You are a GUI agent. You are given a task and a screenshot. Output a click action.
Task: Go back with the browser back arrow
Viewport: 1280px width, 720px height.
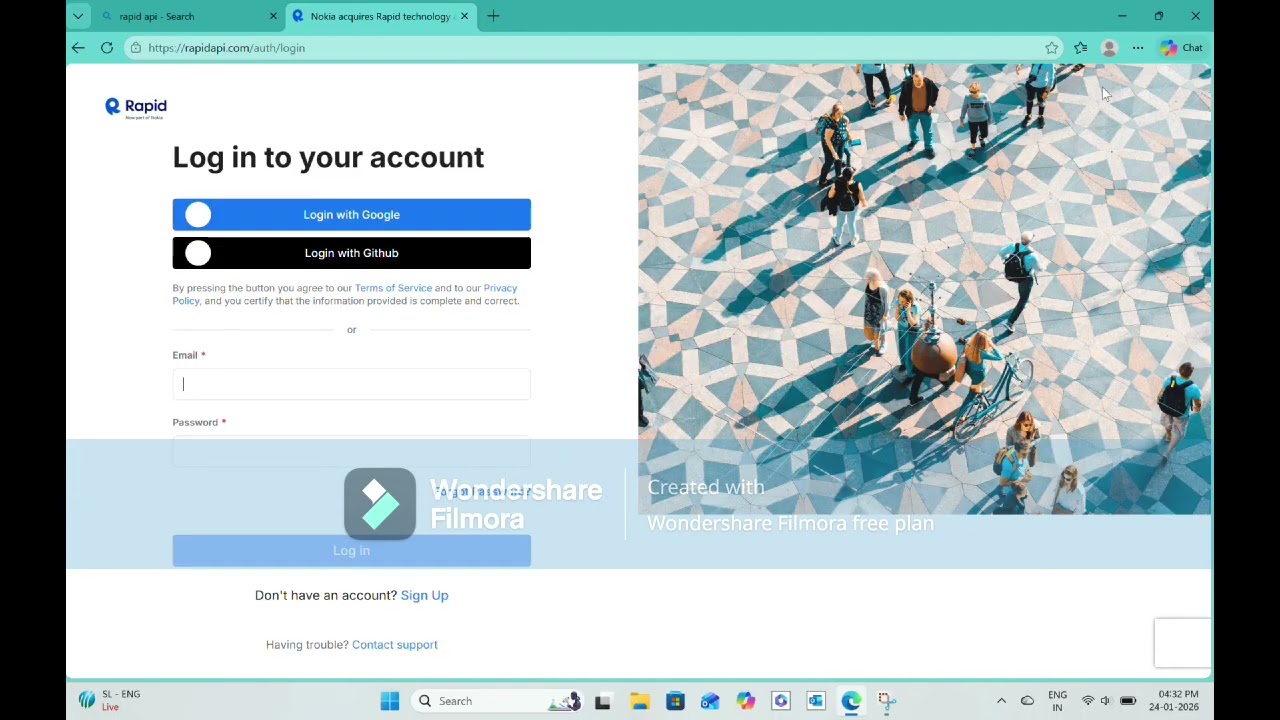point(78,47)
